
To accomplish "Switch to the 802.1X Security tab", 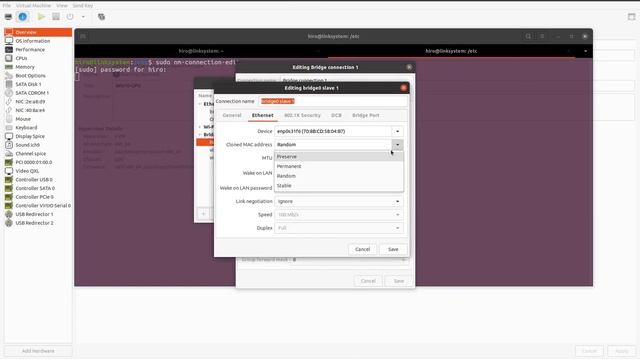I will (x=302, y=116).
